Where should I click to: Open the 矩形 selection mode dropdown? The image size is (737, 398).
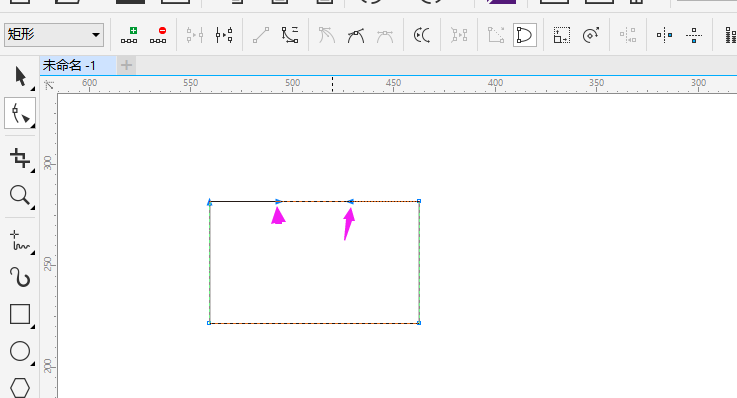pyautogui.click(x=54, y=35)
